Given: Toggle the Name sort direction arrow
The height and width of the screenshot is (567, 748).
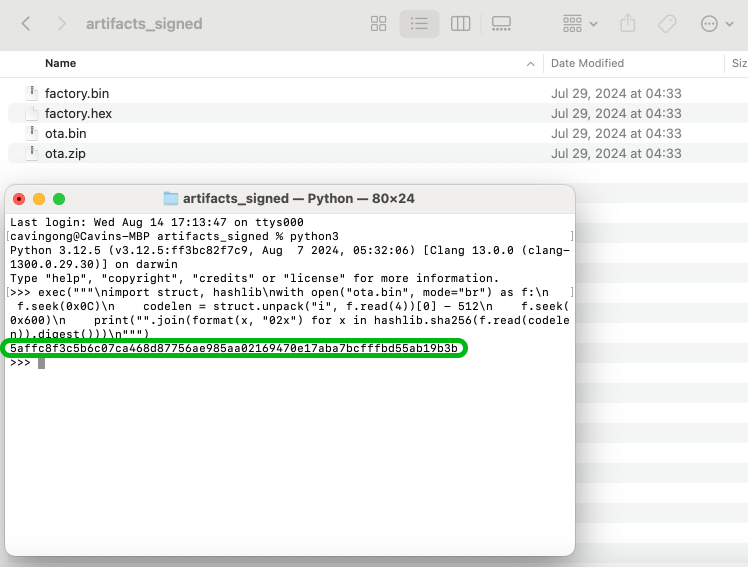Looking at the screenshot, I should (530, 64).
